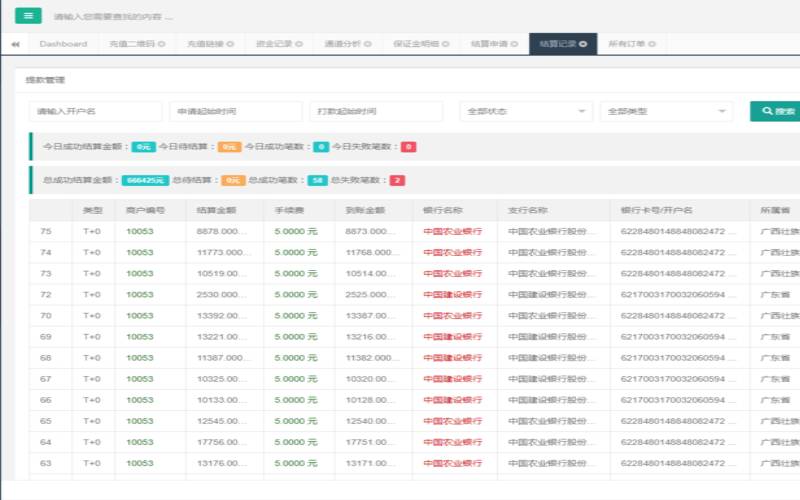Click the 广东省 province cell in row 72
Image resolution: width=800 pixels, height=500 pixels.
(x=774, y=294)
